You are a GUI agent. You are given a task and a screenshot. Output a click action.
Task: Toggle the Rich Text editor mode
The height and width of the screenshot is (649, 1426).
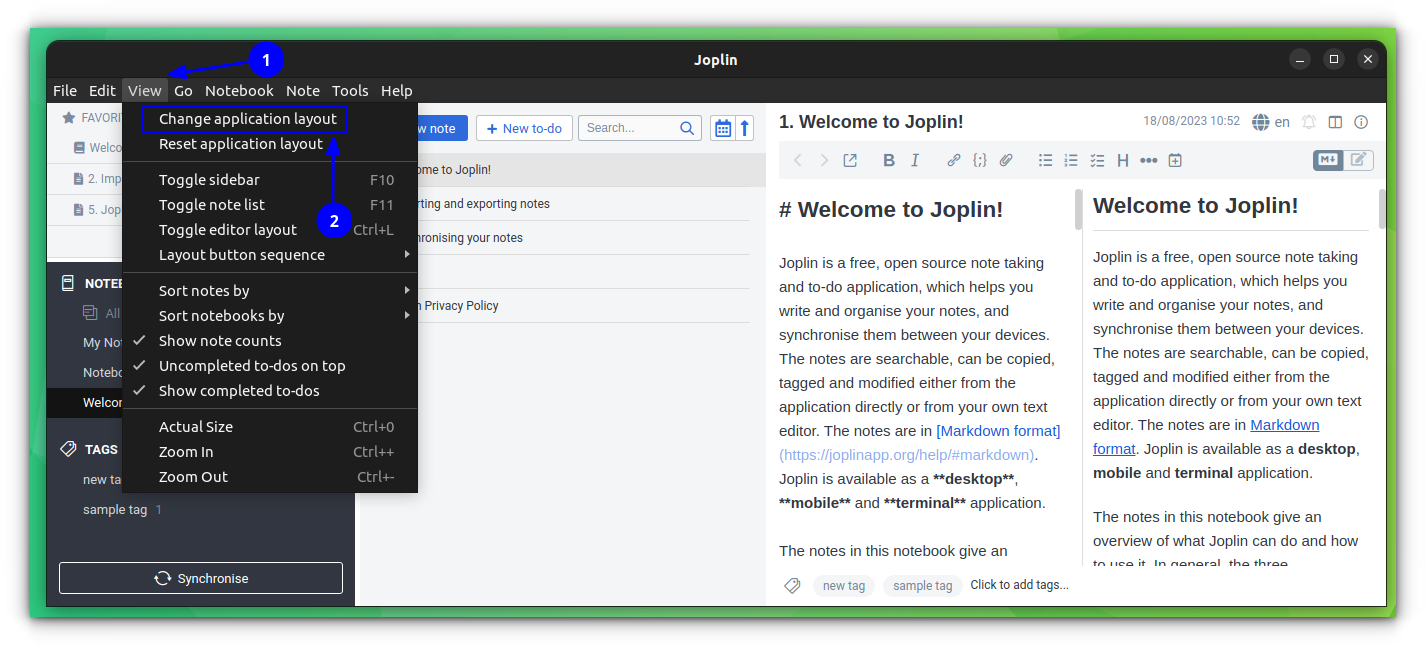[x=1356, y=160]
